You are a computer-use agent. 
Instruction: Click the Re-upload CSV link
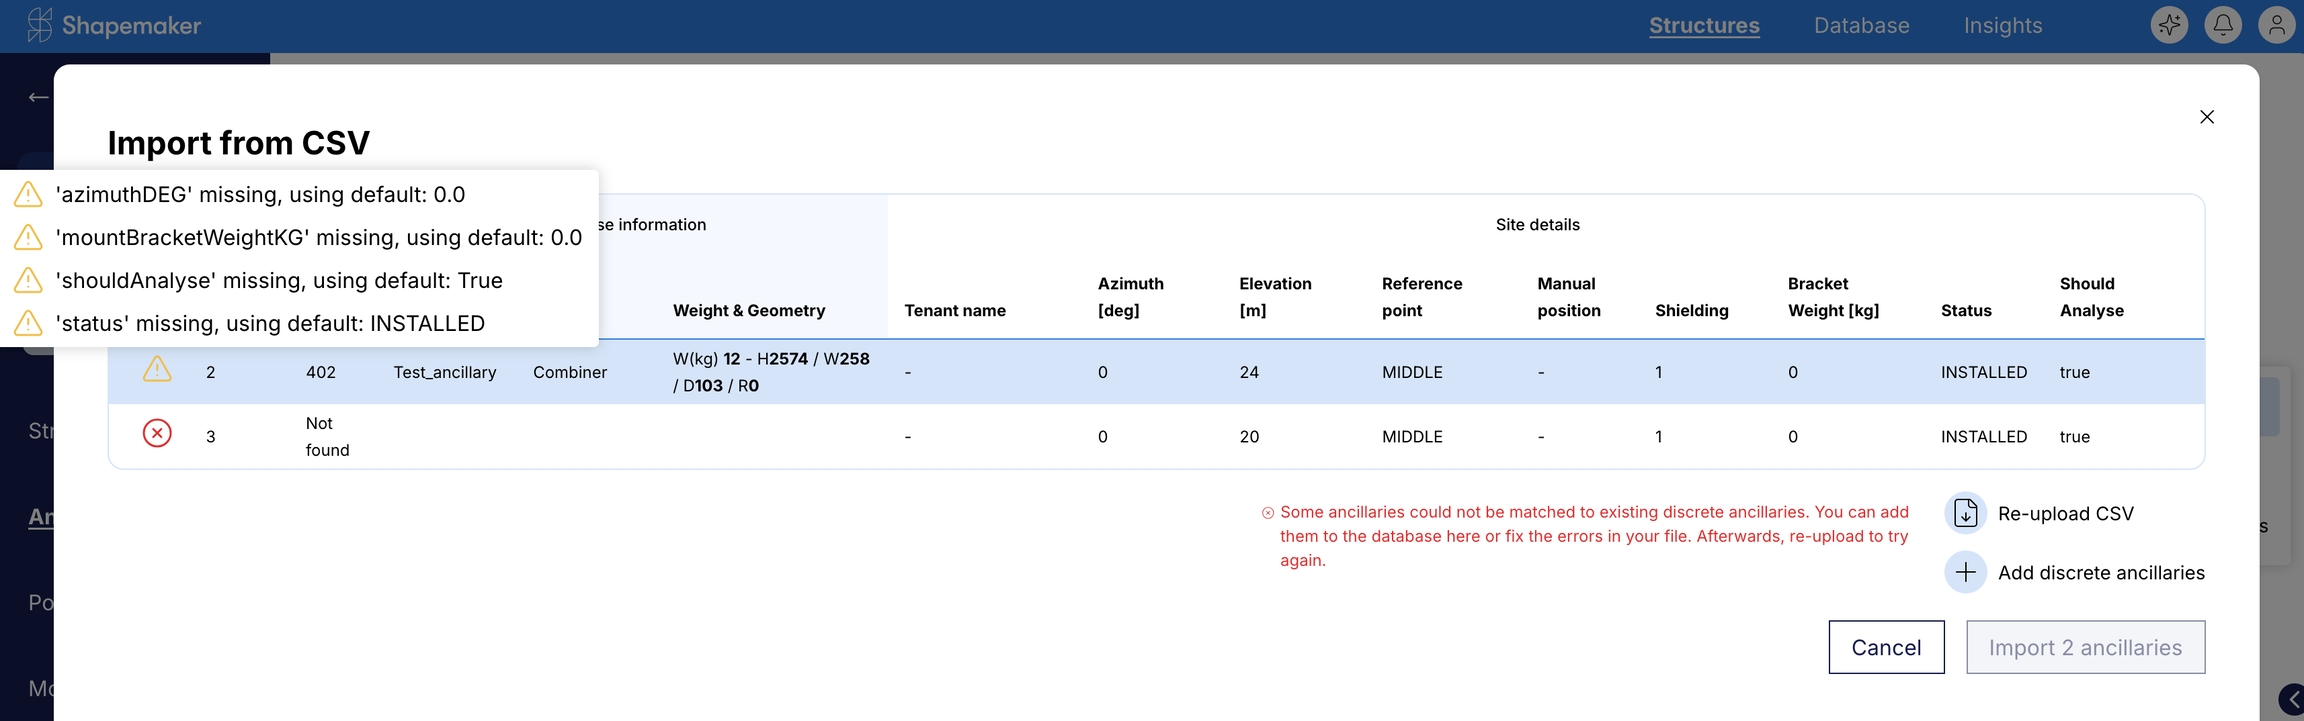(2065, 514)
